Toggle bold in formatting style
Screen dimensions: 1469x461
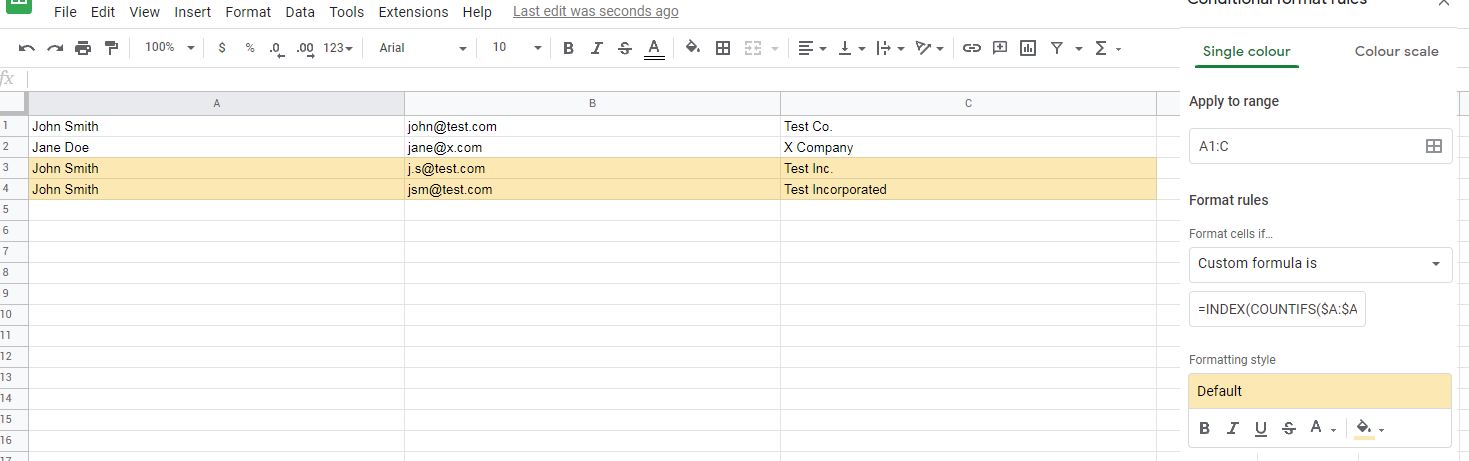[x=1204, y=428]
